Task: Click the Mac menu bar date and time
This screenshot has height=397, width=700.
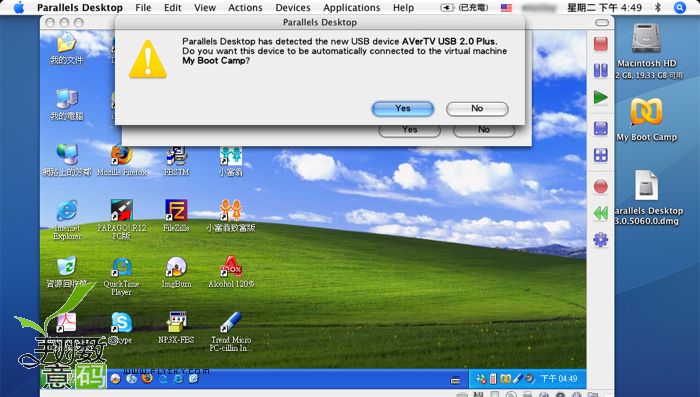Action: point(604,8)
